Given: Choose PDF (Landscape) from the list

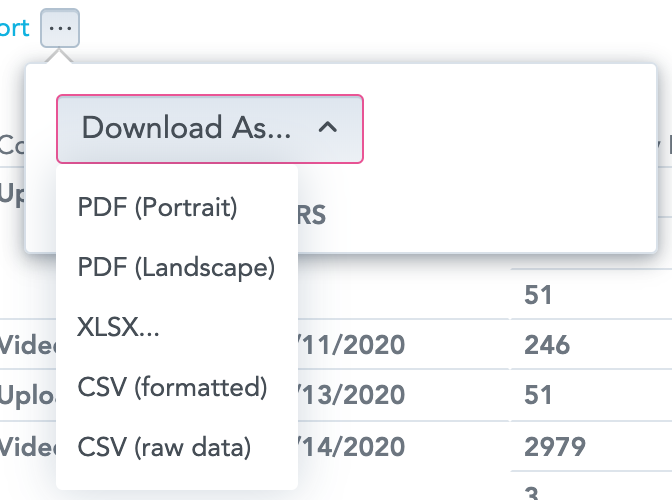Looking at the screenshot, I should coord(175,268).
